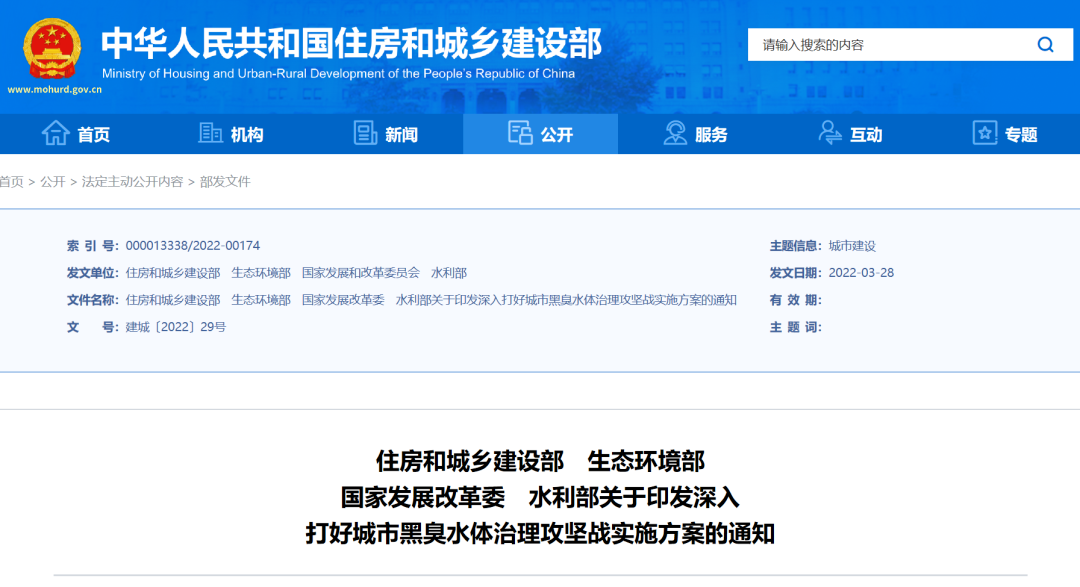Click the house icon beside 首页

pyautogui.click(x=55, y=133)
